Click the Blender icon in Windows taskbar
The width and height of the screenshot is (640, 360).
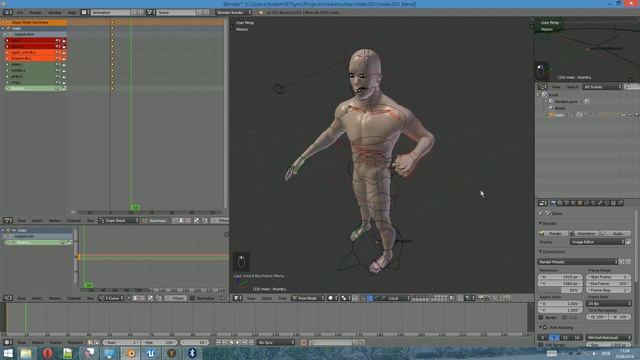[x=131, y=353]
